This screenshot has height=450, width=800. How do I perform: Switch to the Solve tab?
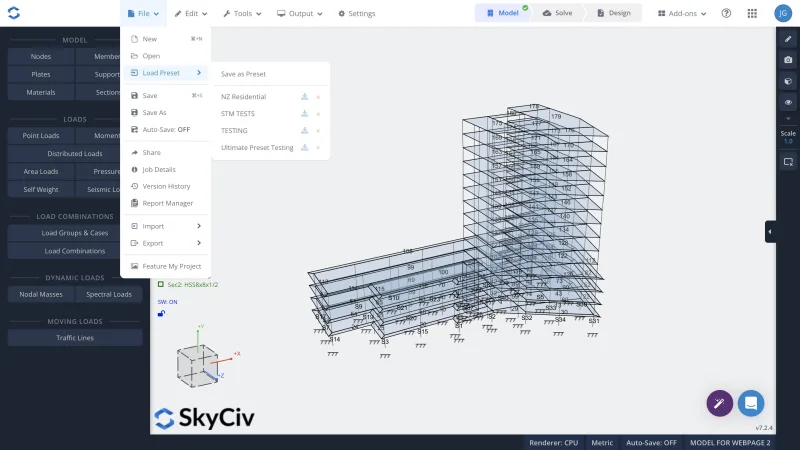pyautogui.click(x=557, y=13)
